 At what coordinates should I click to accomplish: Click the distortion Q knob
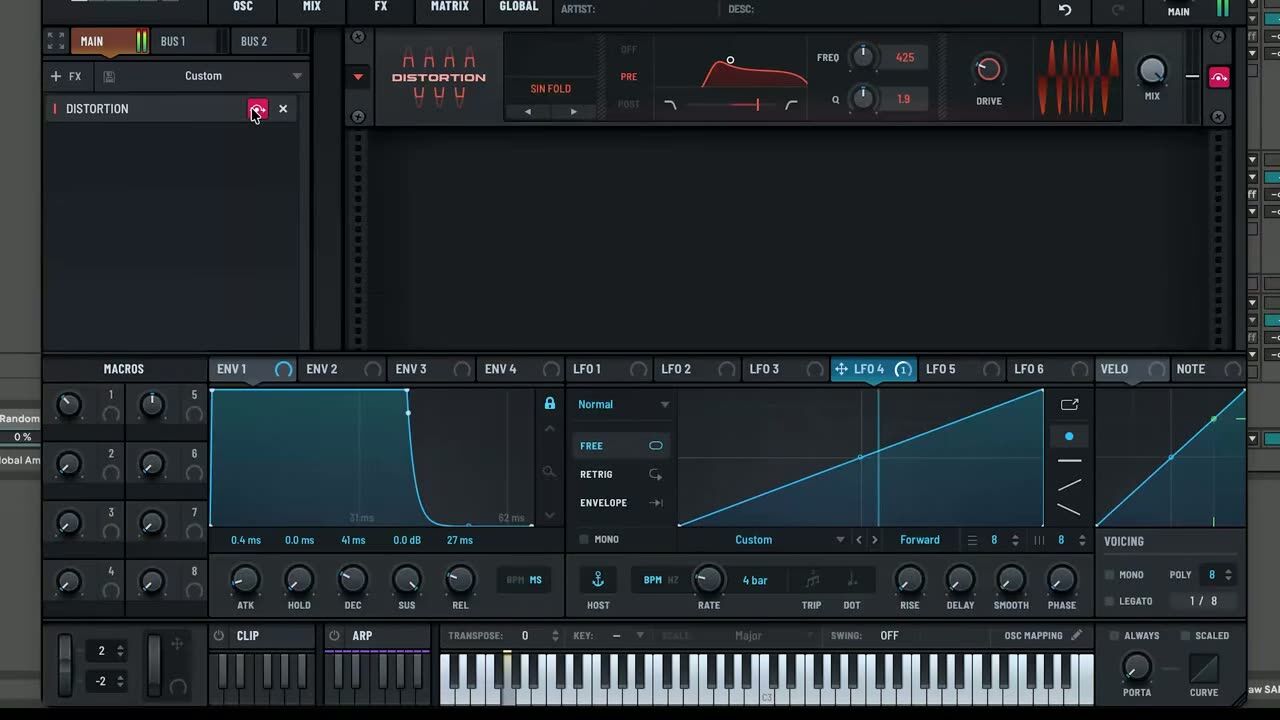[862, 99]
